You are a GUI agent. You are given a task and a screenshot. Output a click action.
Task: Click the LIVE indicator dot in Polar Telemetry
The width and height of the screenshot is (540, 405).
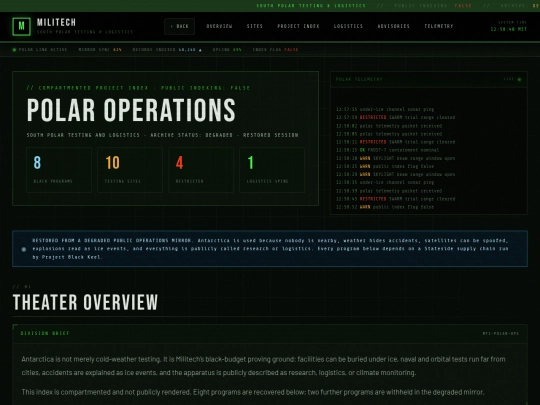(x=519, y=80)
